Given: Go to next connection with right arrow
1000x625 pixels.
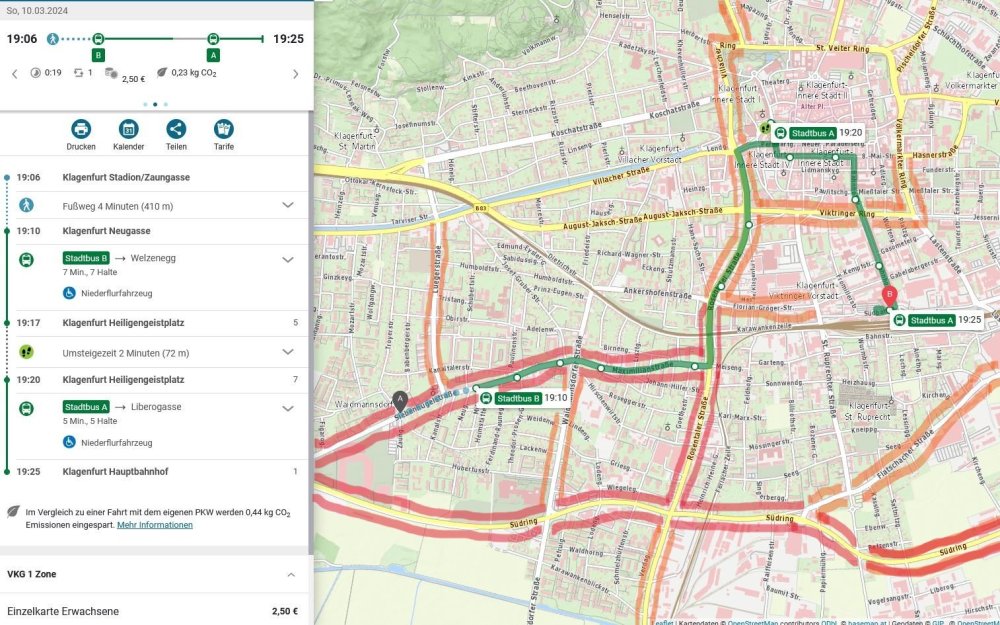Looking at the screenshot, I should [x=295, y=74].
